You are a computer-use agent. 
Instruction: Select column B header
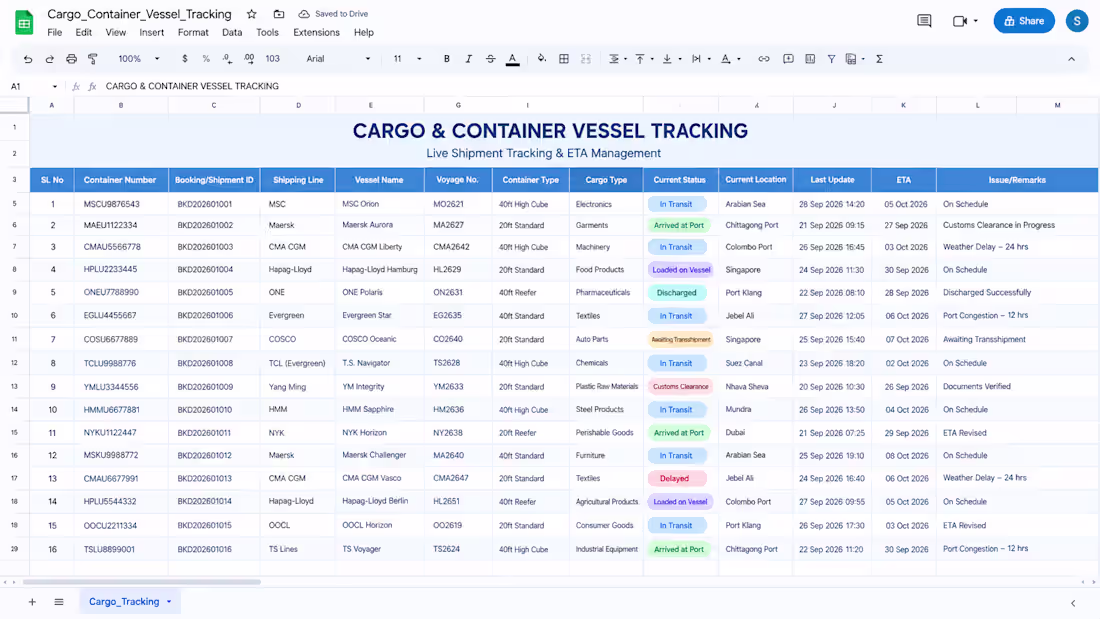(121, 105)
